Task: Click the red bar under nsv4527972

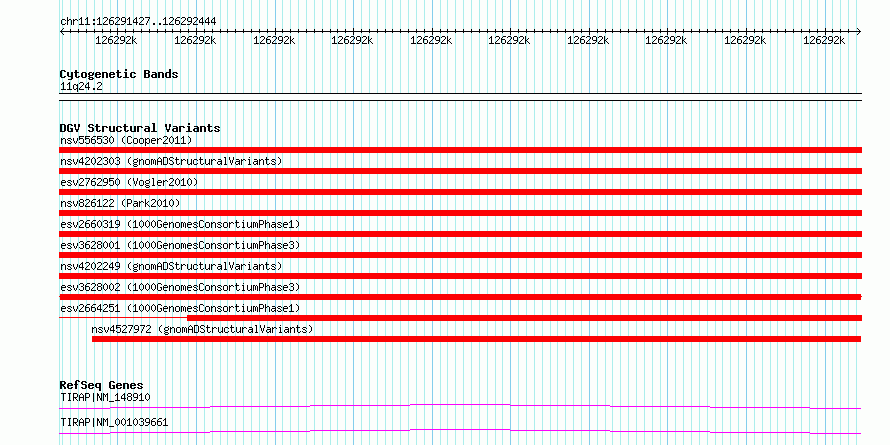Action: (x=476, y=339)
